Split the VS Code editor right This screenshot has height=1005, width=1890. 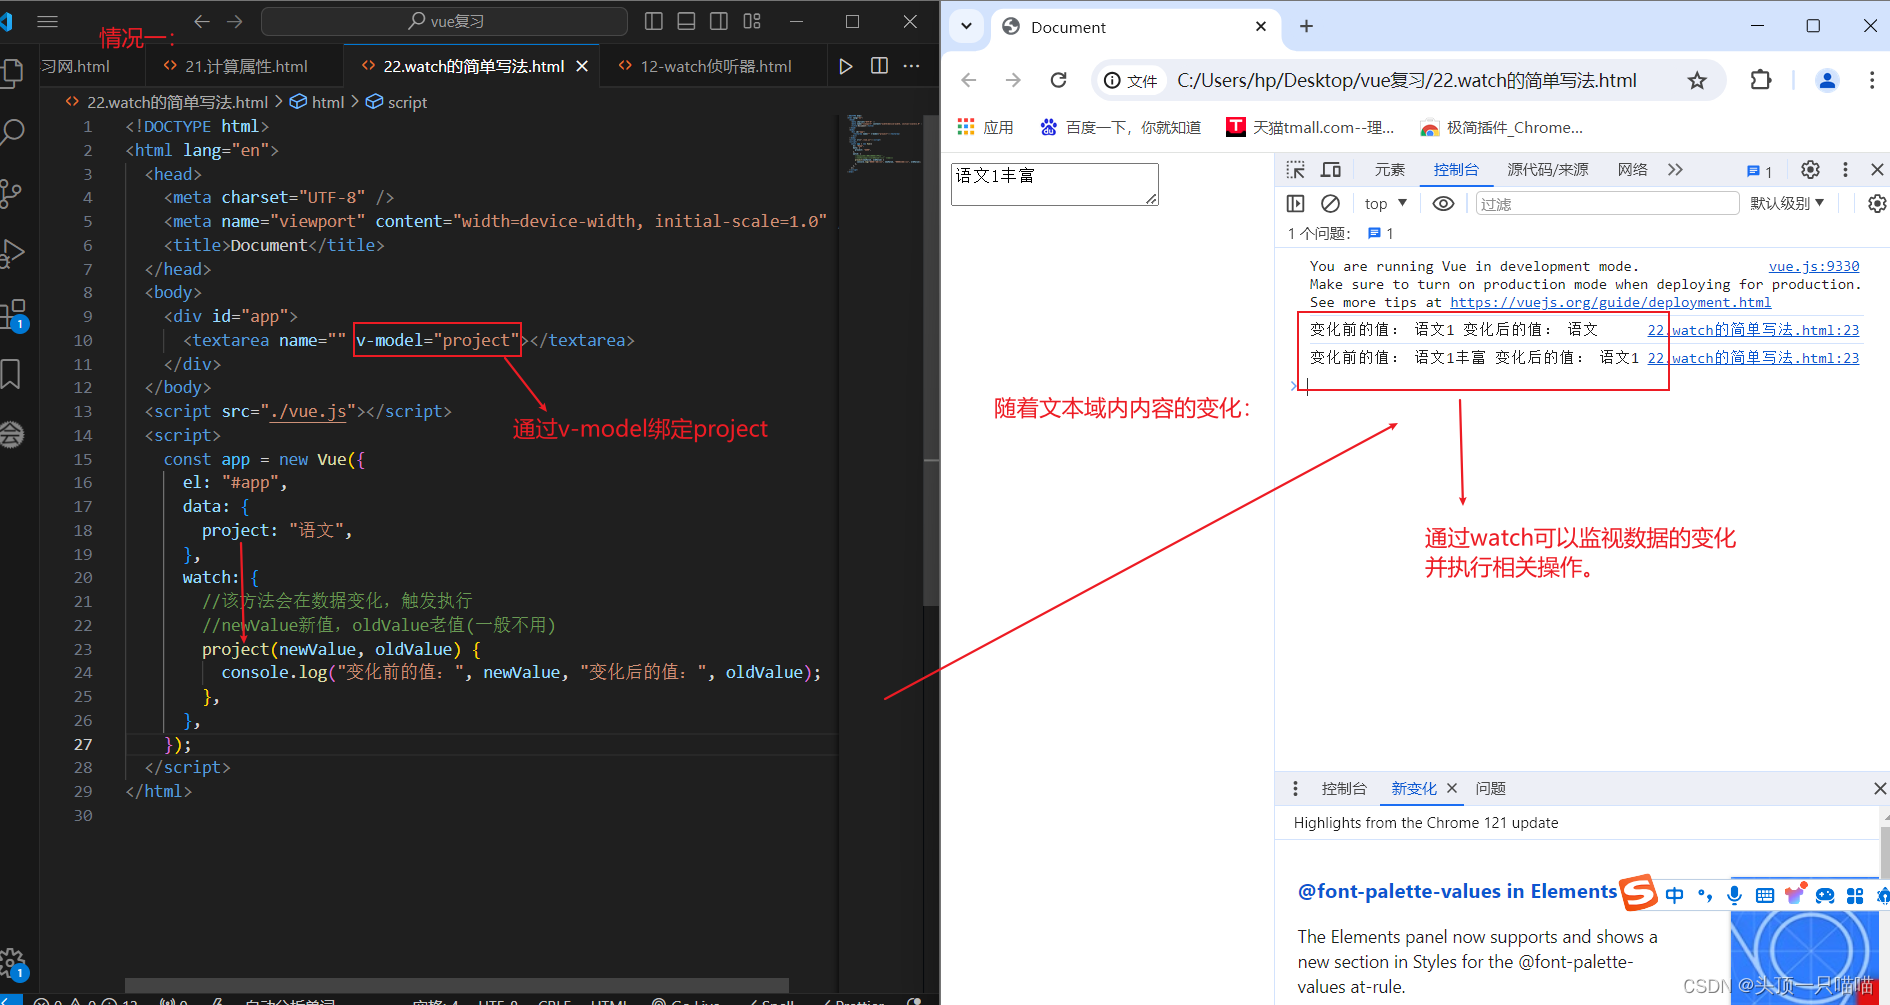pyautogui.click(x=879, y=66)
